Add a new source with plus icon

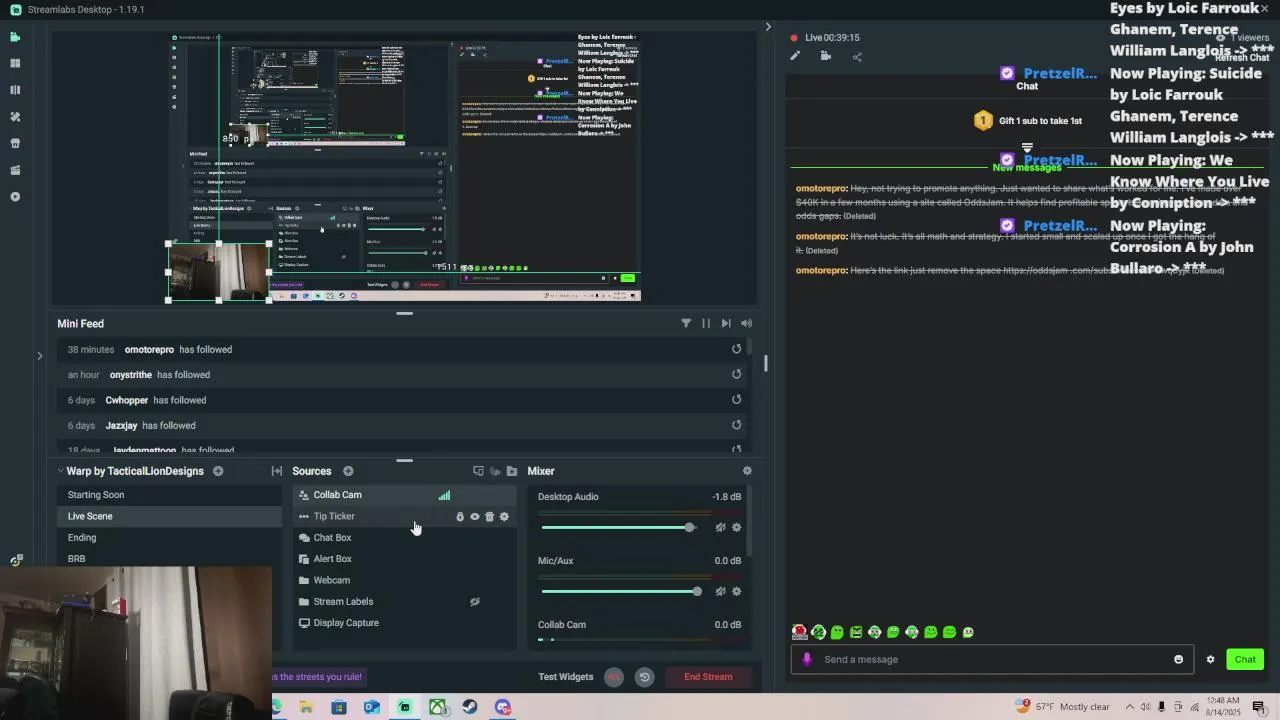click(348, 471)
